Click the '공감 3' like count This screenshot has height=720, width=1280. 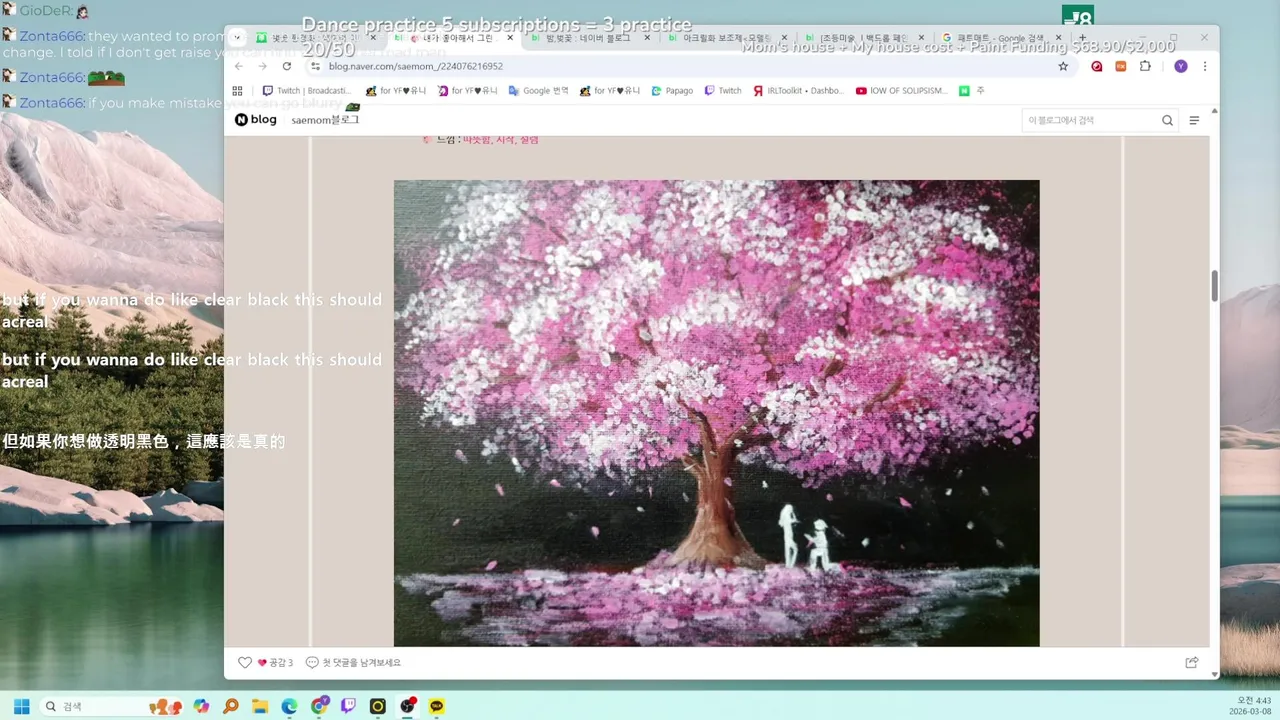(281, 662)
